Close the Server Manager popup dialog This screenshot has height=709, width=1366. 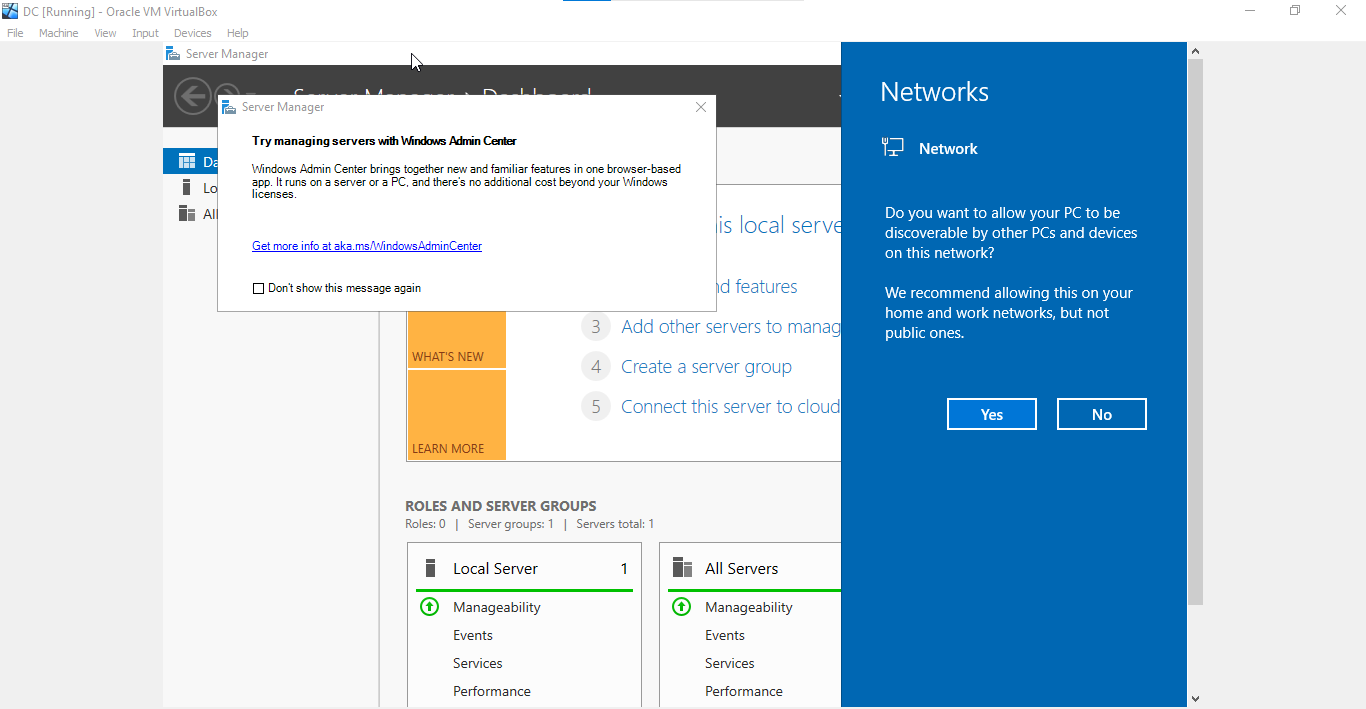pyautogui.click(x=701, y=107)
